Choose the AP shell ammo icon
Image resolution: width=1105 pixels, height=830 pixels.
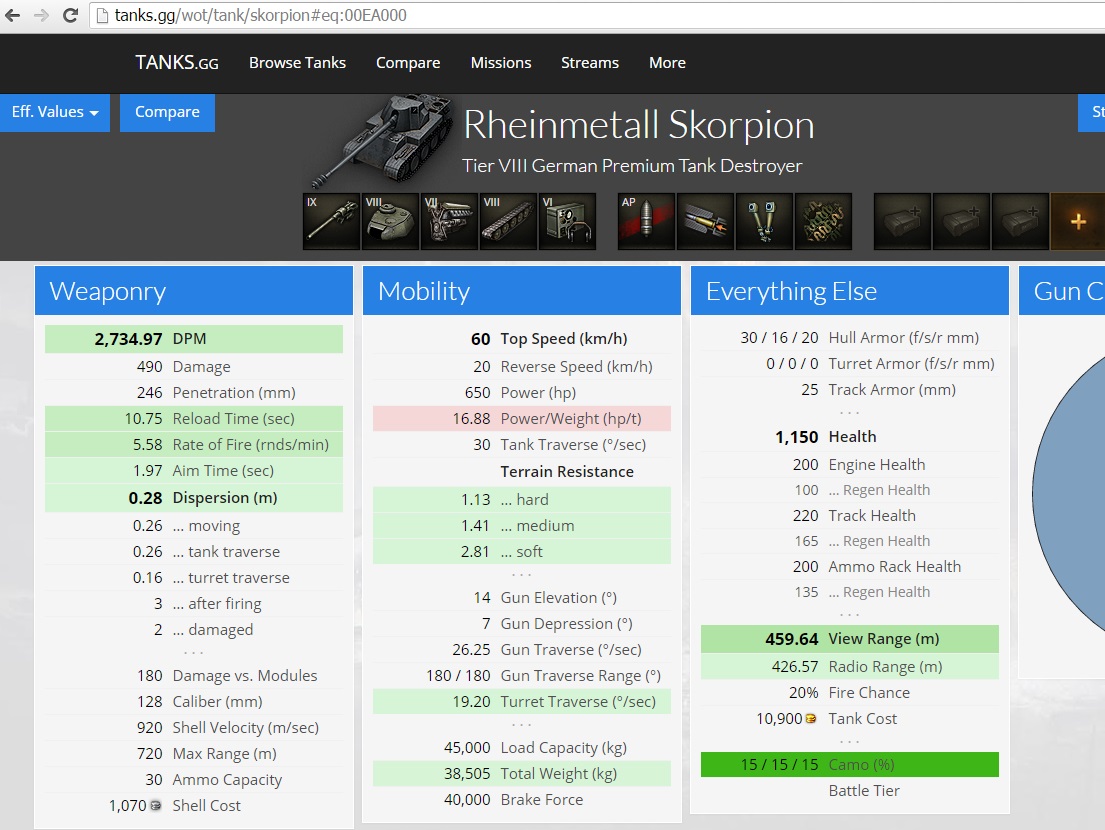[x=646, y=221]
